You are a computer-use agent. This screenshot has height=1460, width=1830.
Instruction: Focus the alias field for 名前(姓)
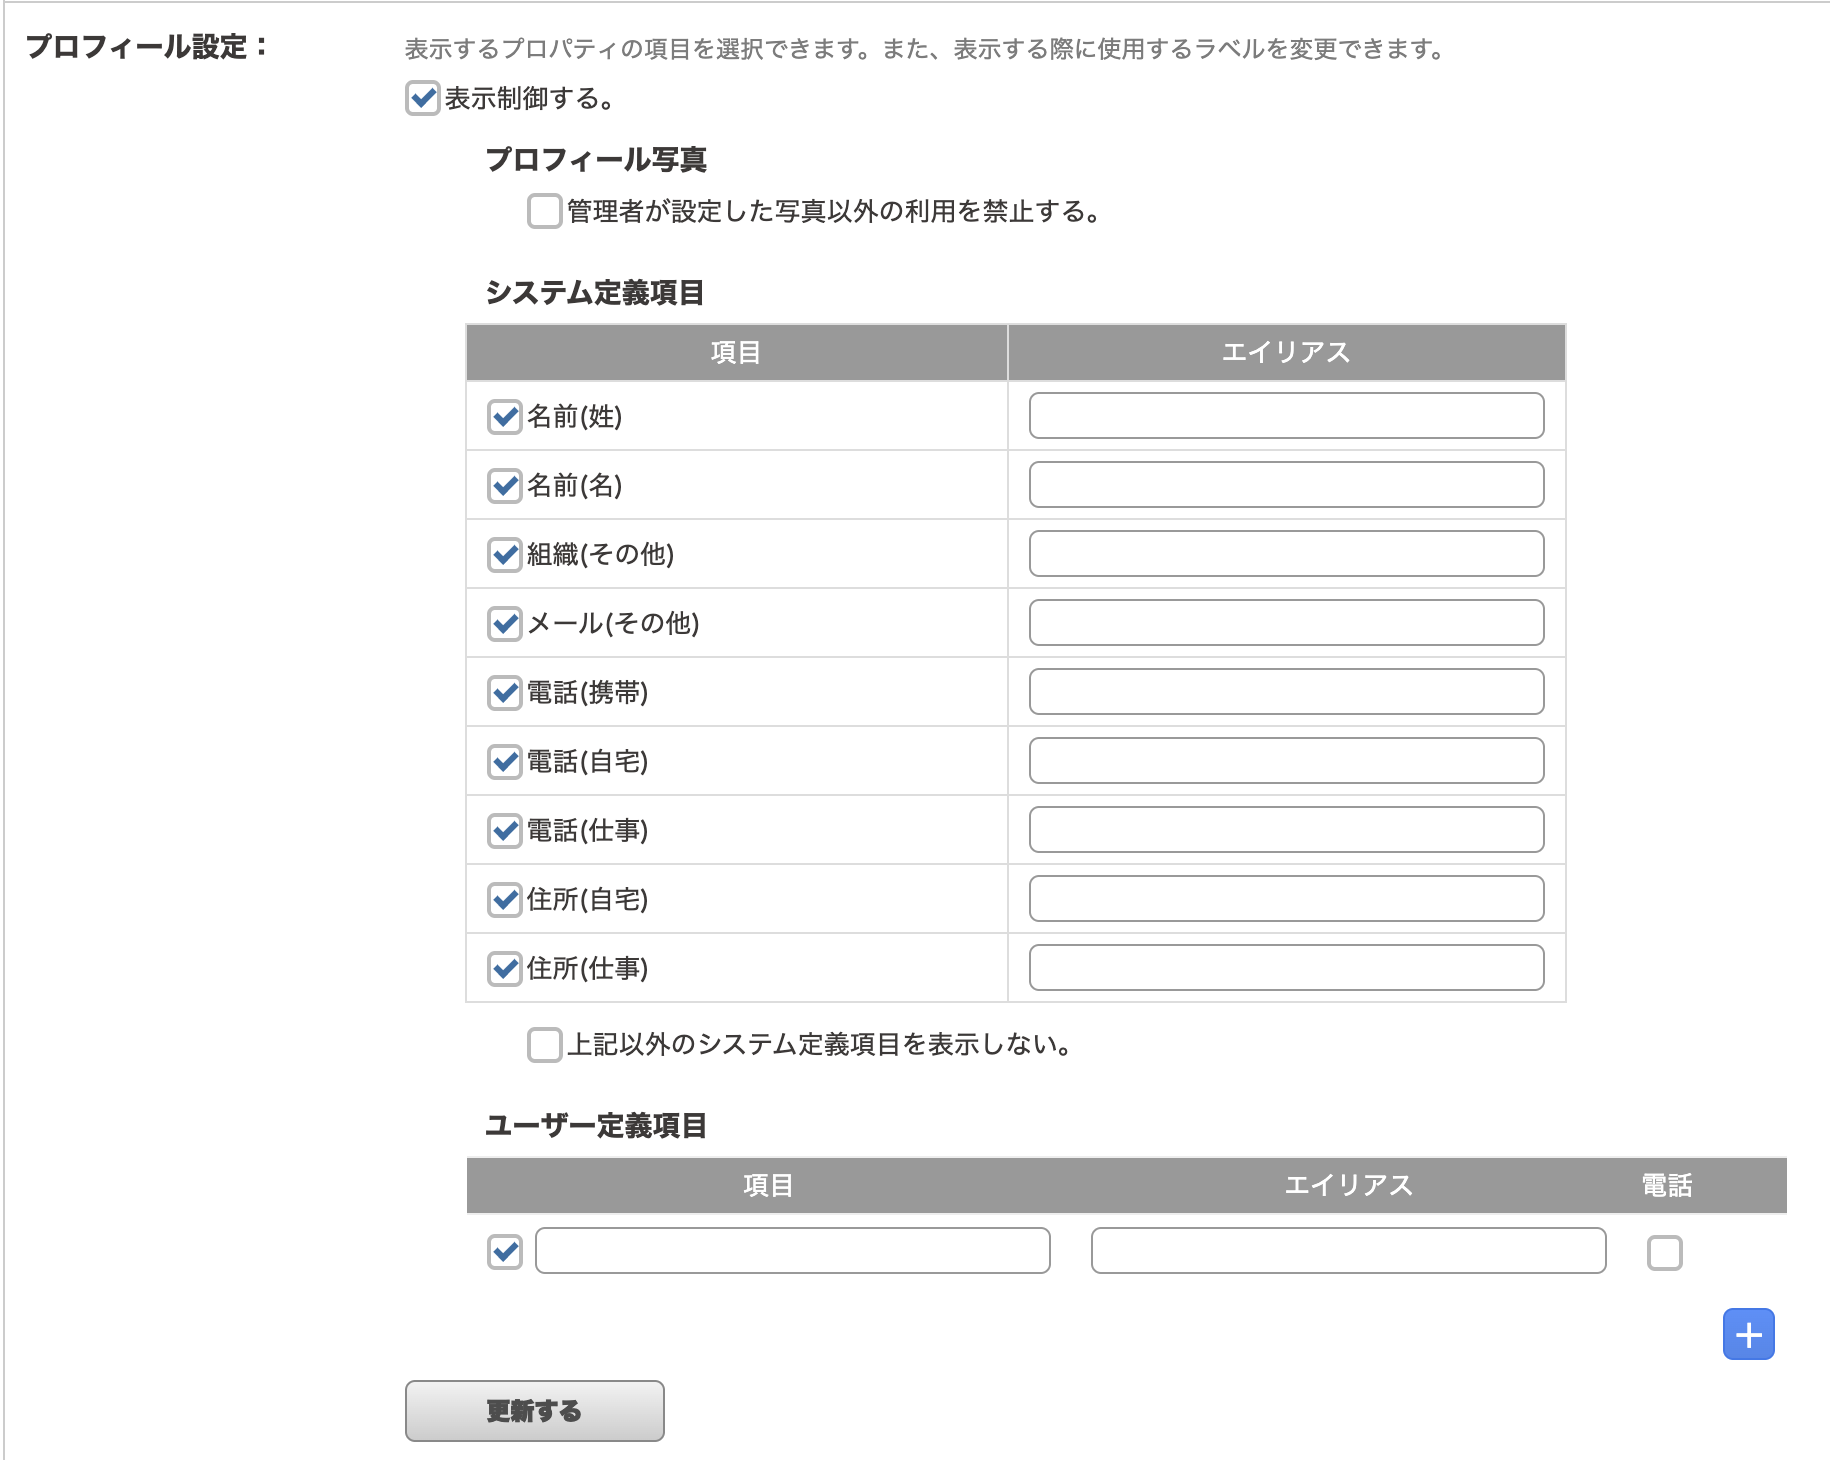[1287, 416]
